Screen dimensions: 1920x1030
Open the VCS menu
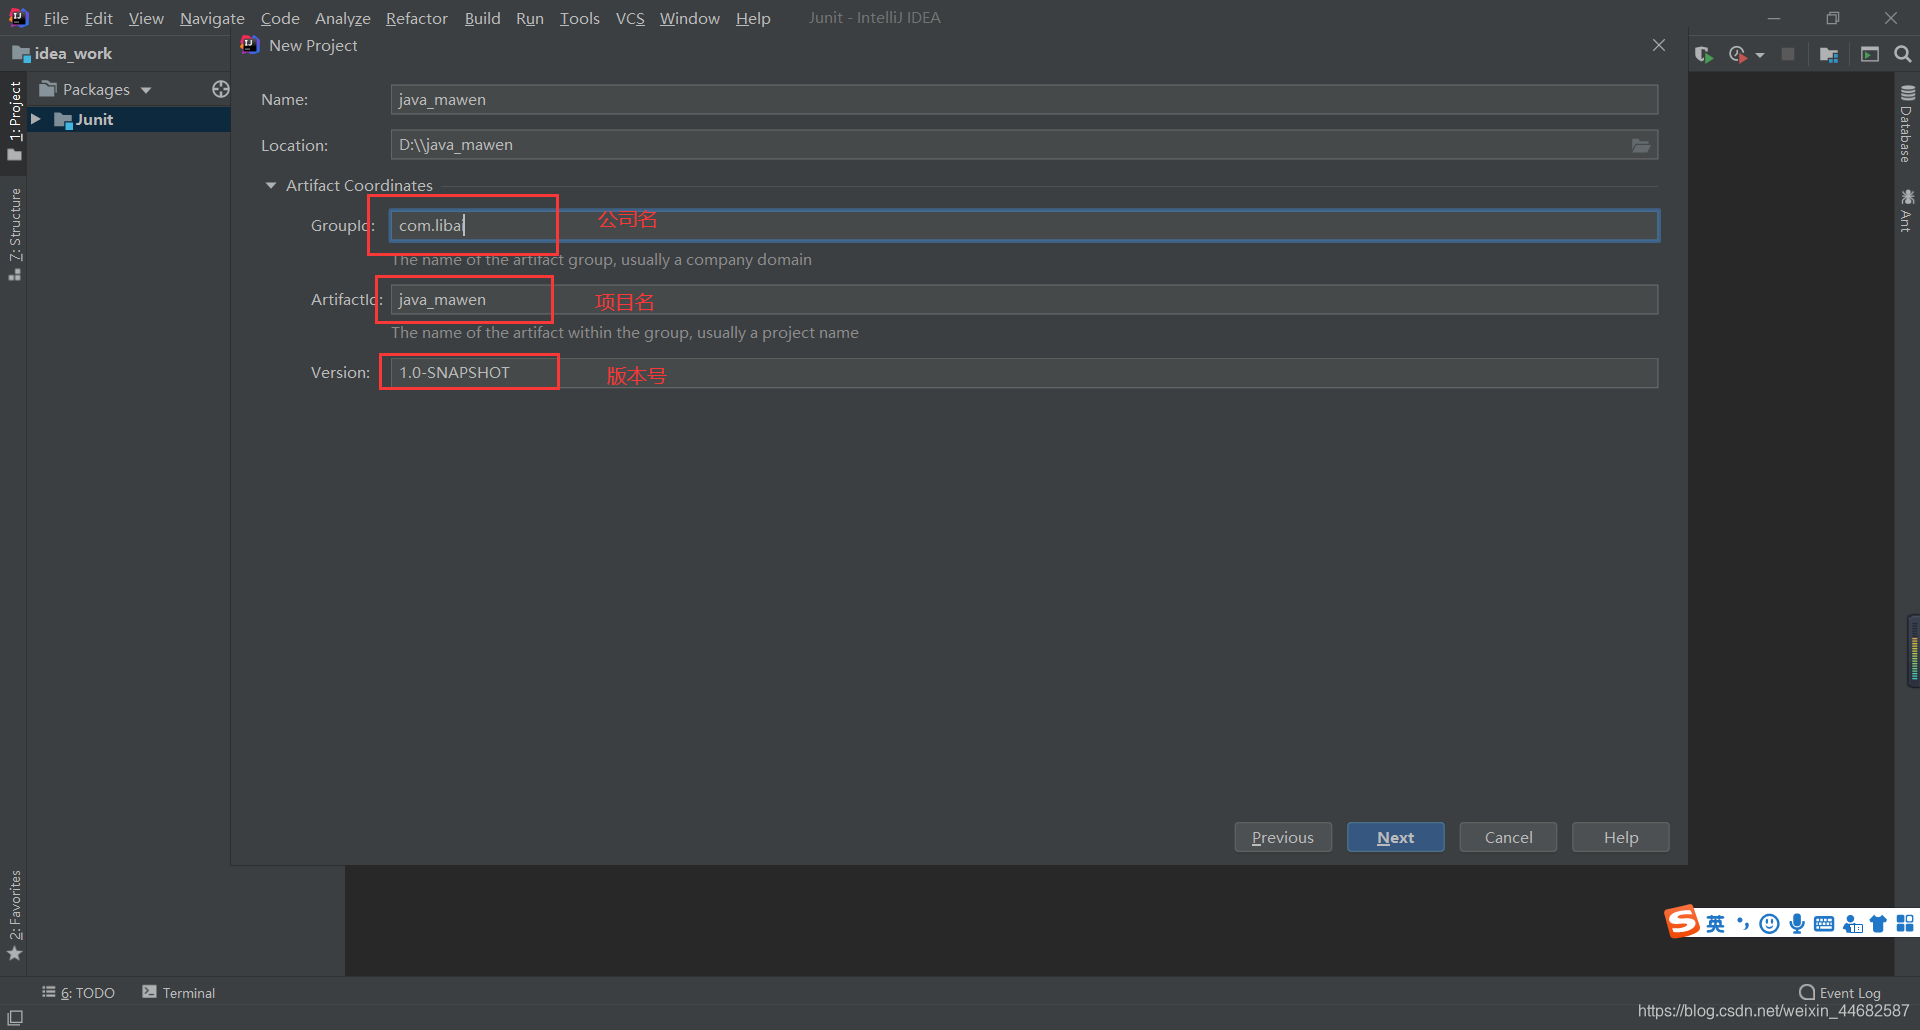tap(630, 18)
